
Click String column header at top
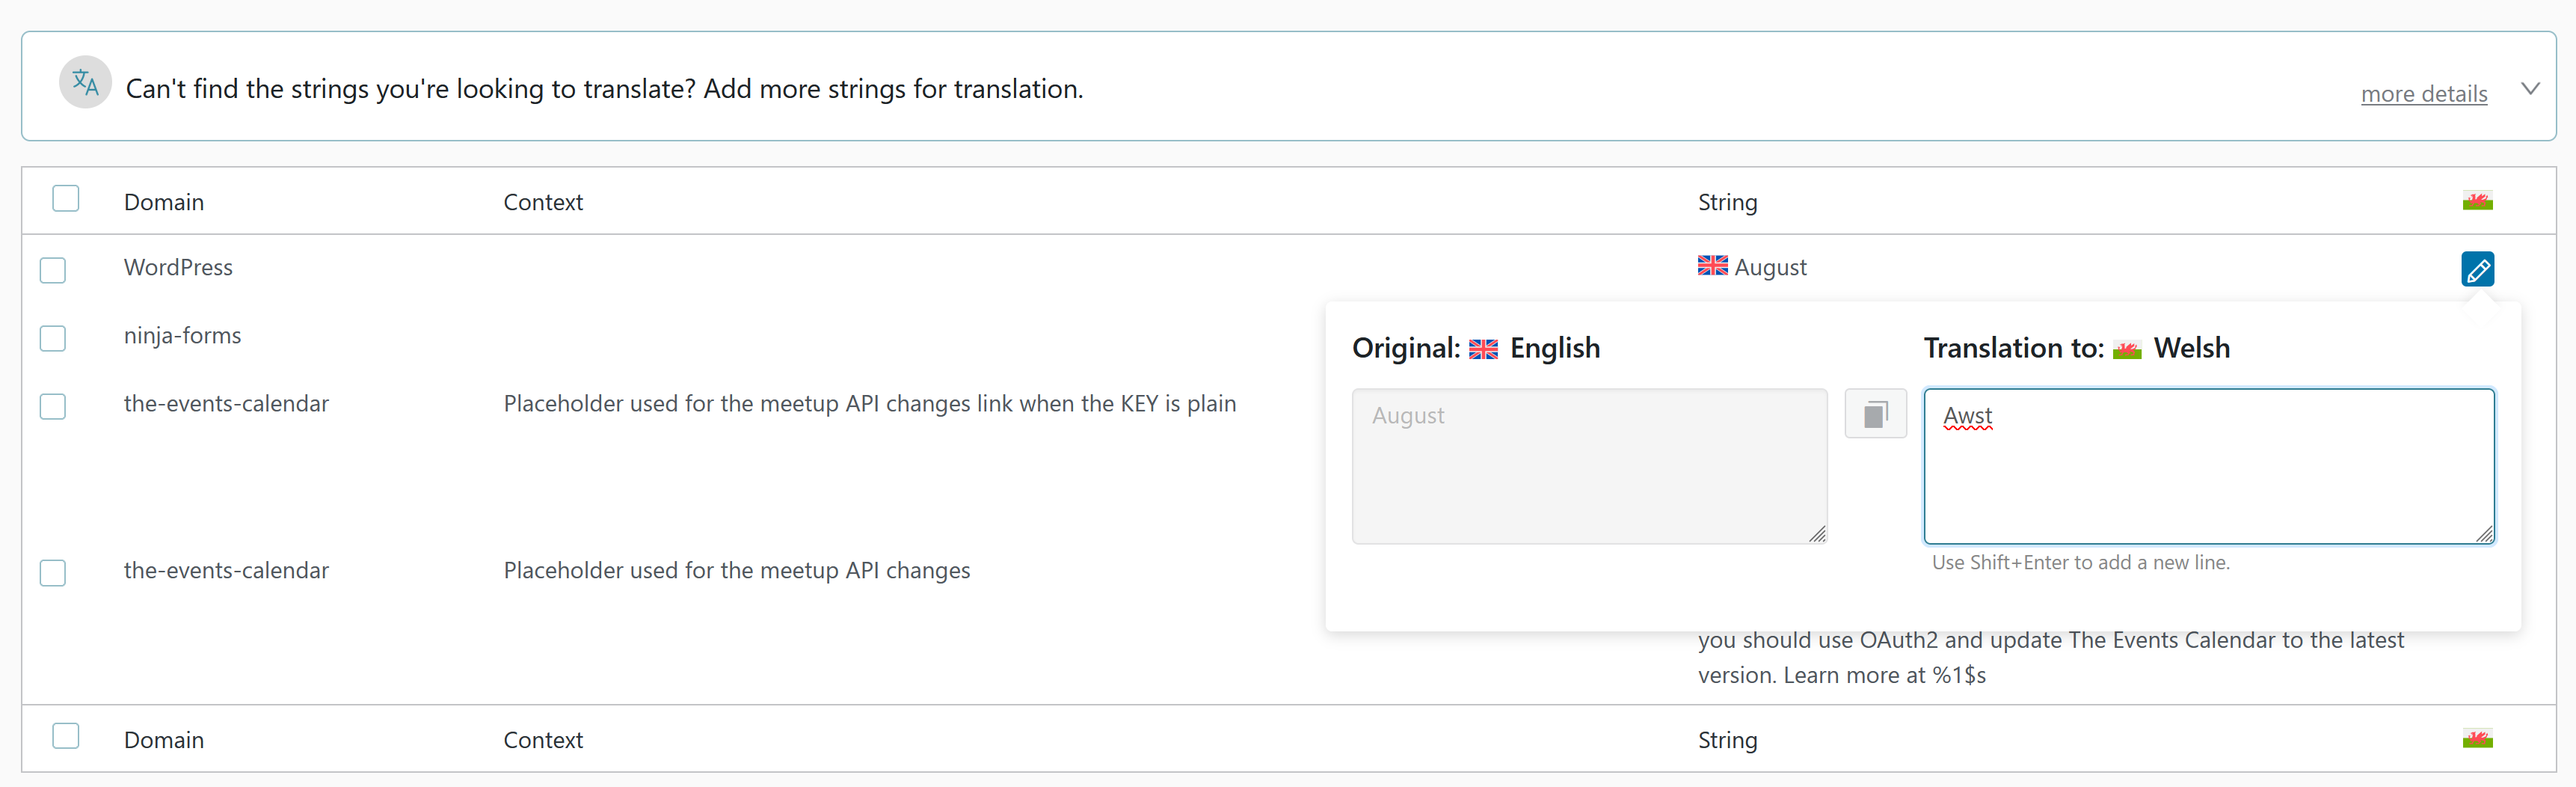coord(1727,202)
